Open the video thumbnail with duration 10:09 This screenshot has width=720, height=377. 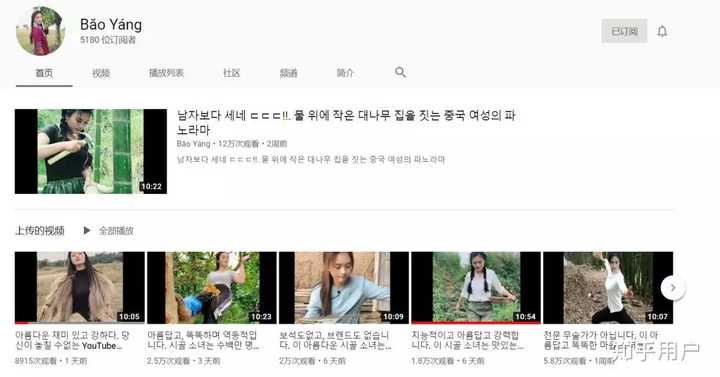tap(344, 287)
